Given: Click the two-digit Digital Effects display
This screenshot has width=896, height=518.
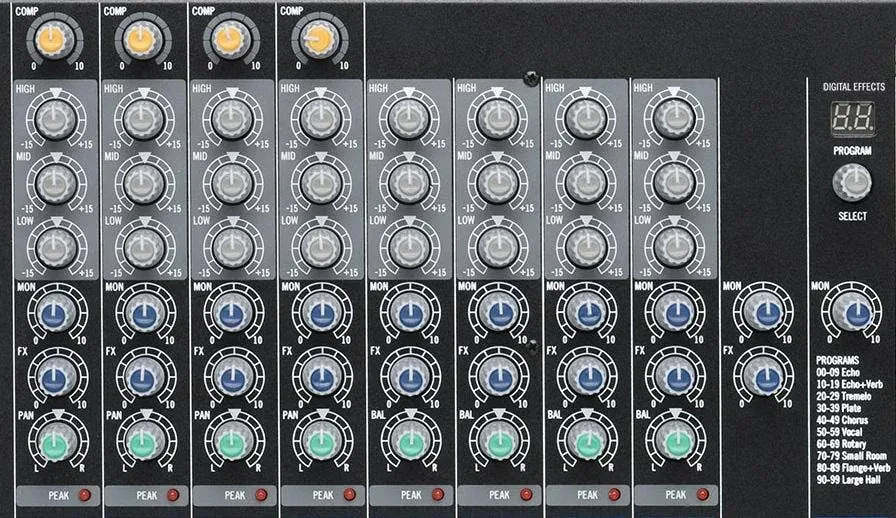Looking at the screenshot, I should pos(852,120).
